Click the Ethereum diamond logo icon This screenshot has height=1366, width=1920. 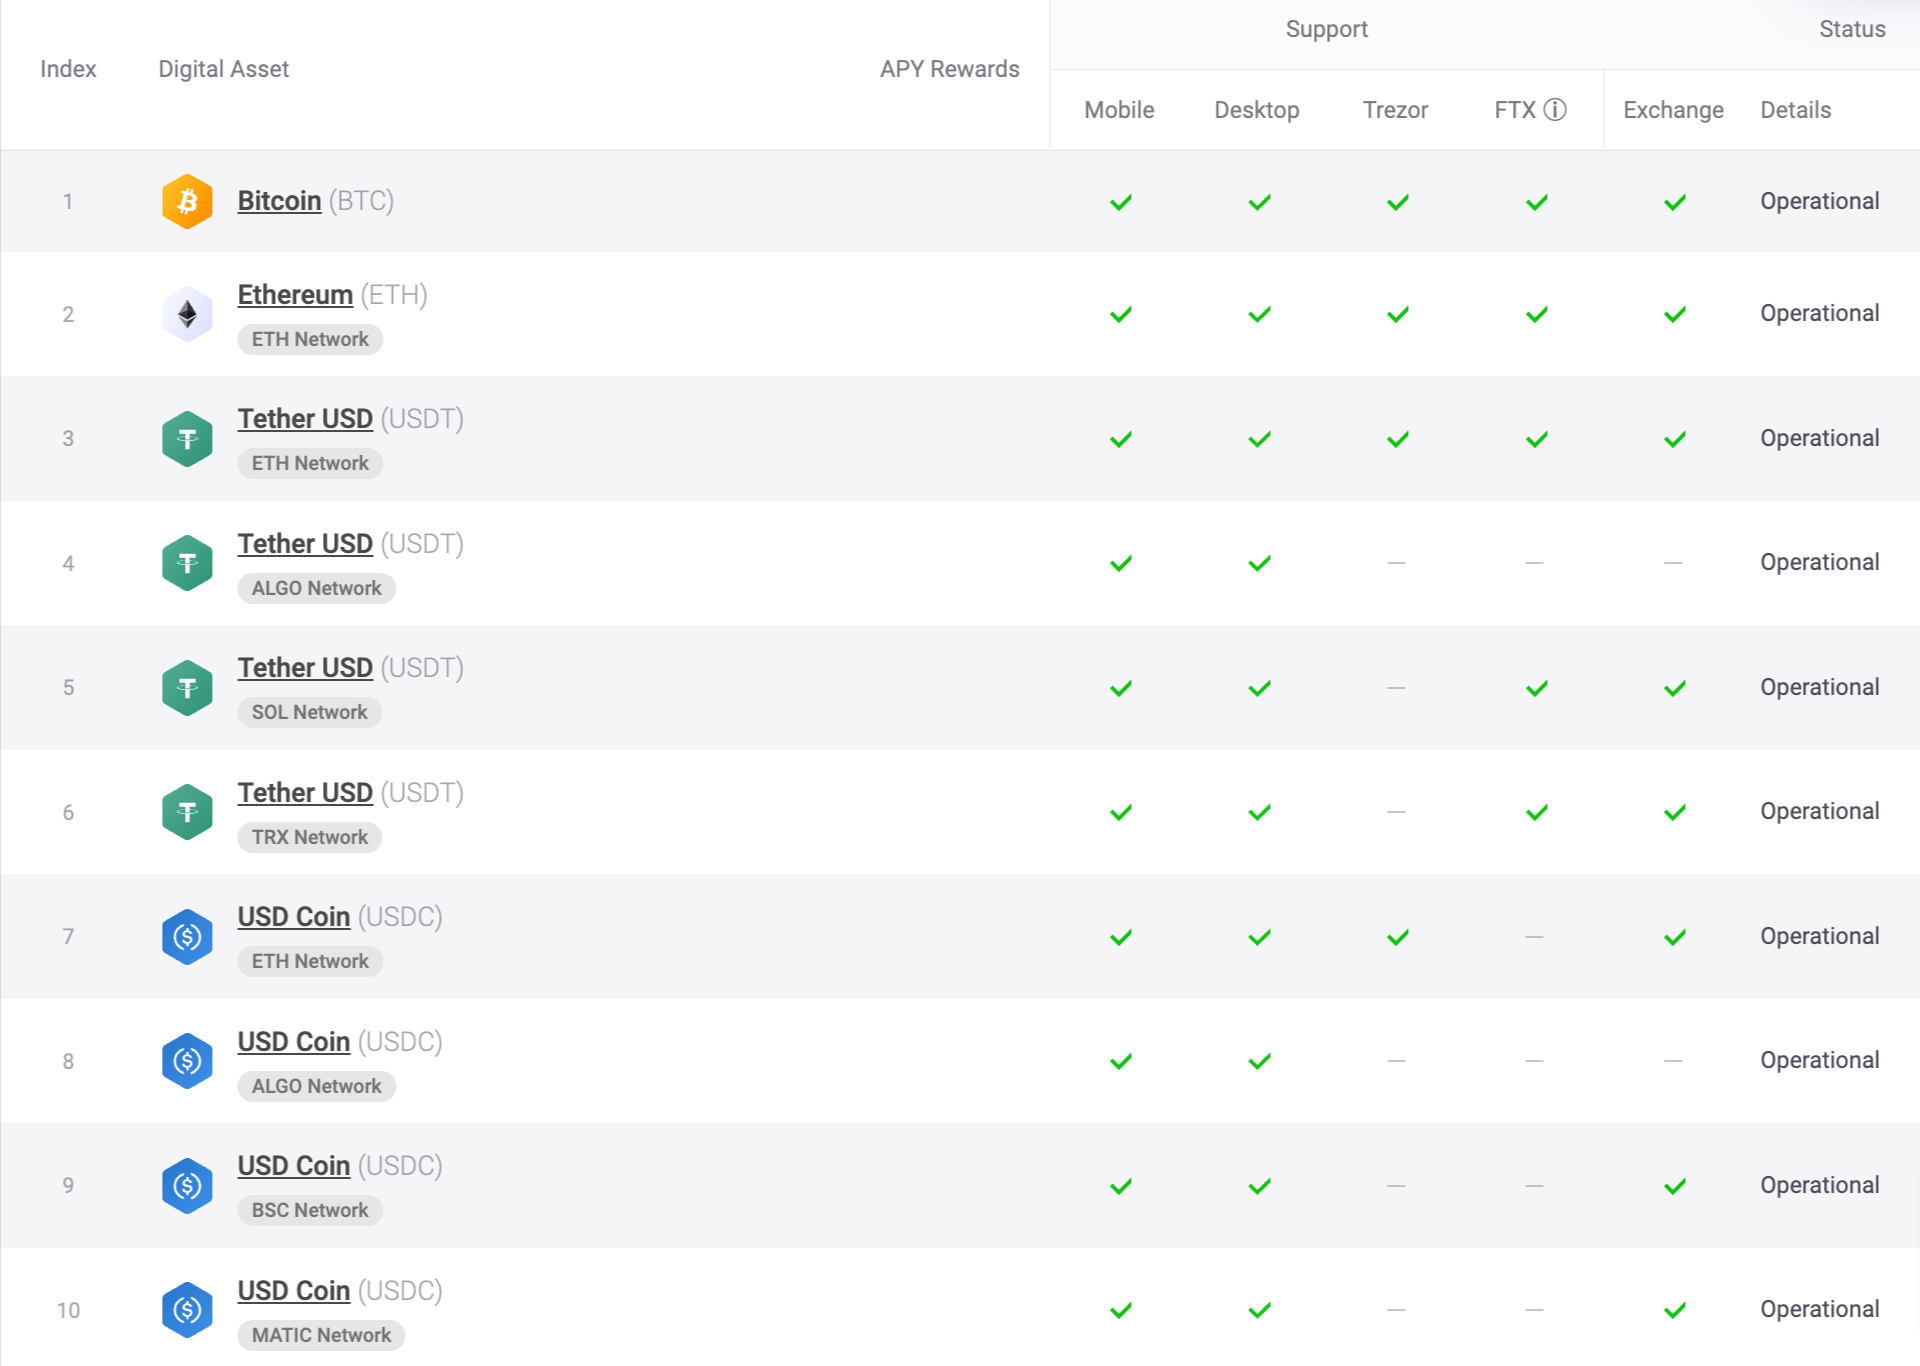click(187, 314)
